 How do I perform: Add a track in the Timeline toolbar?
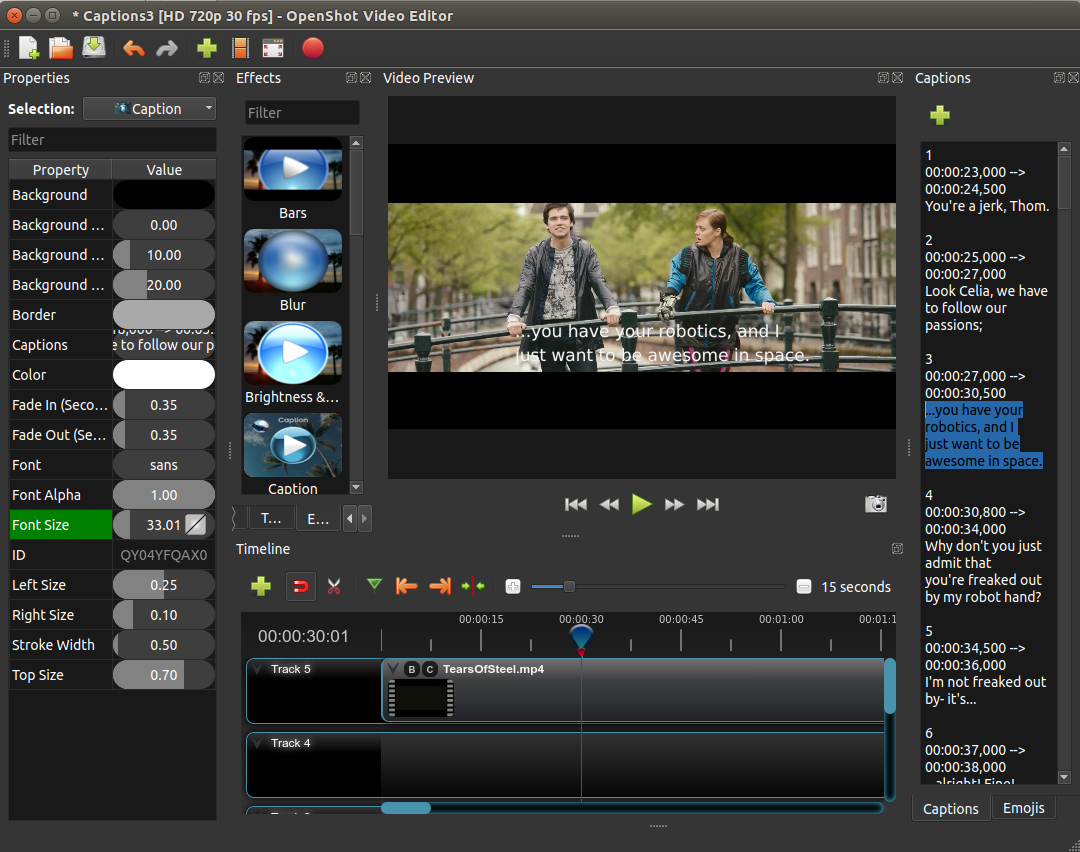261,586
